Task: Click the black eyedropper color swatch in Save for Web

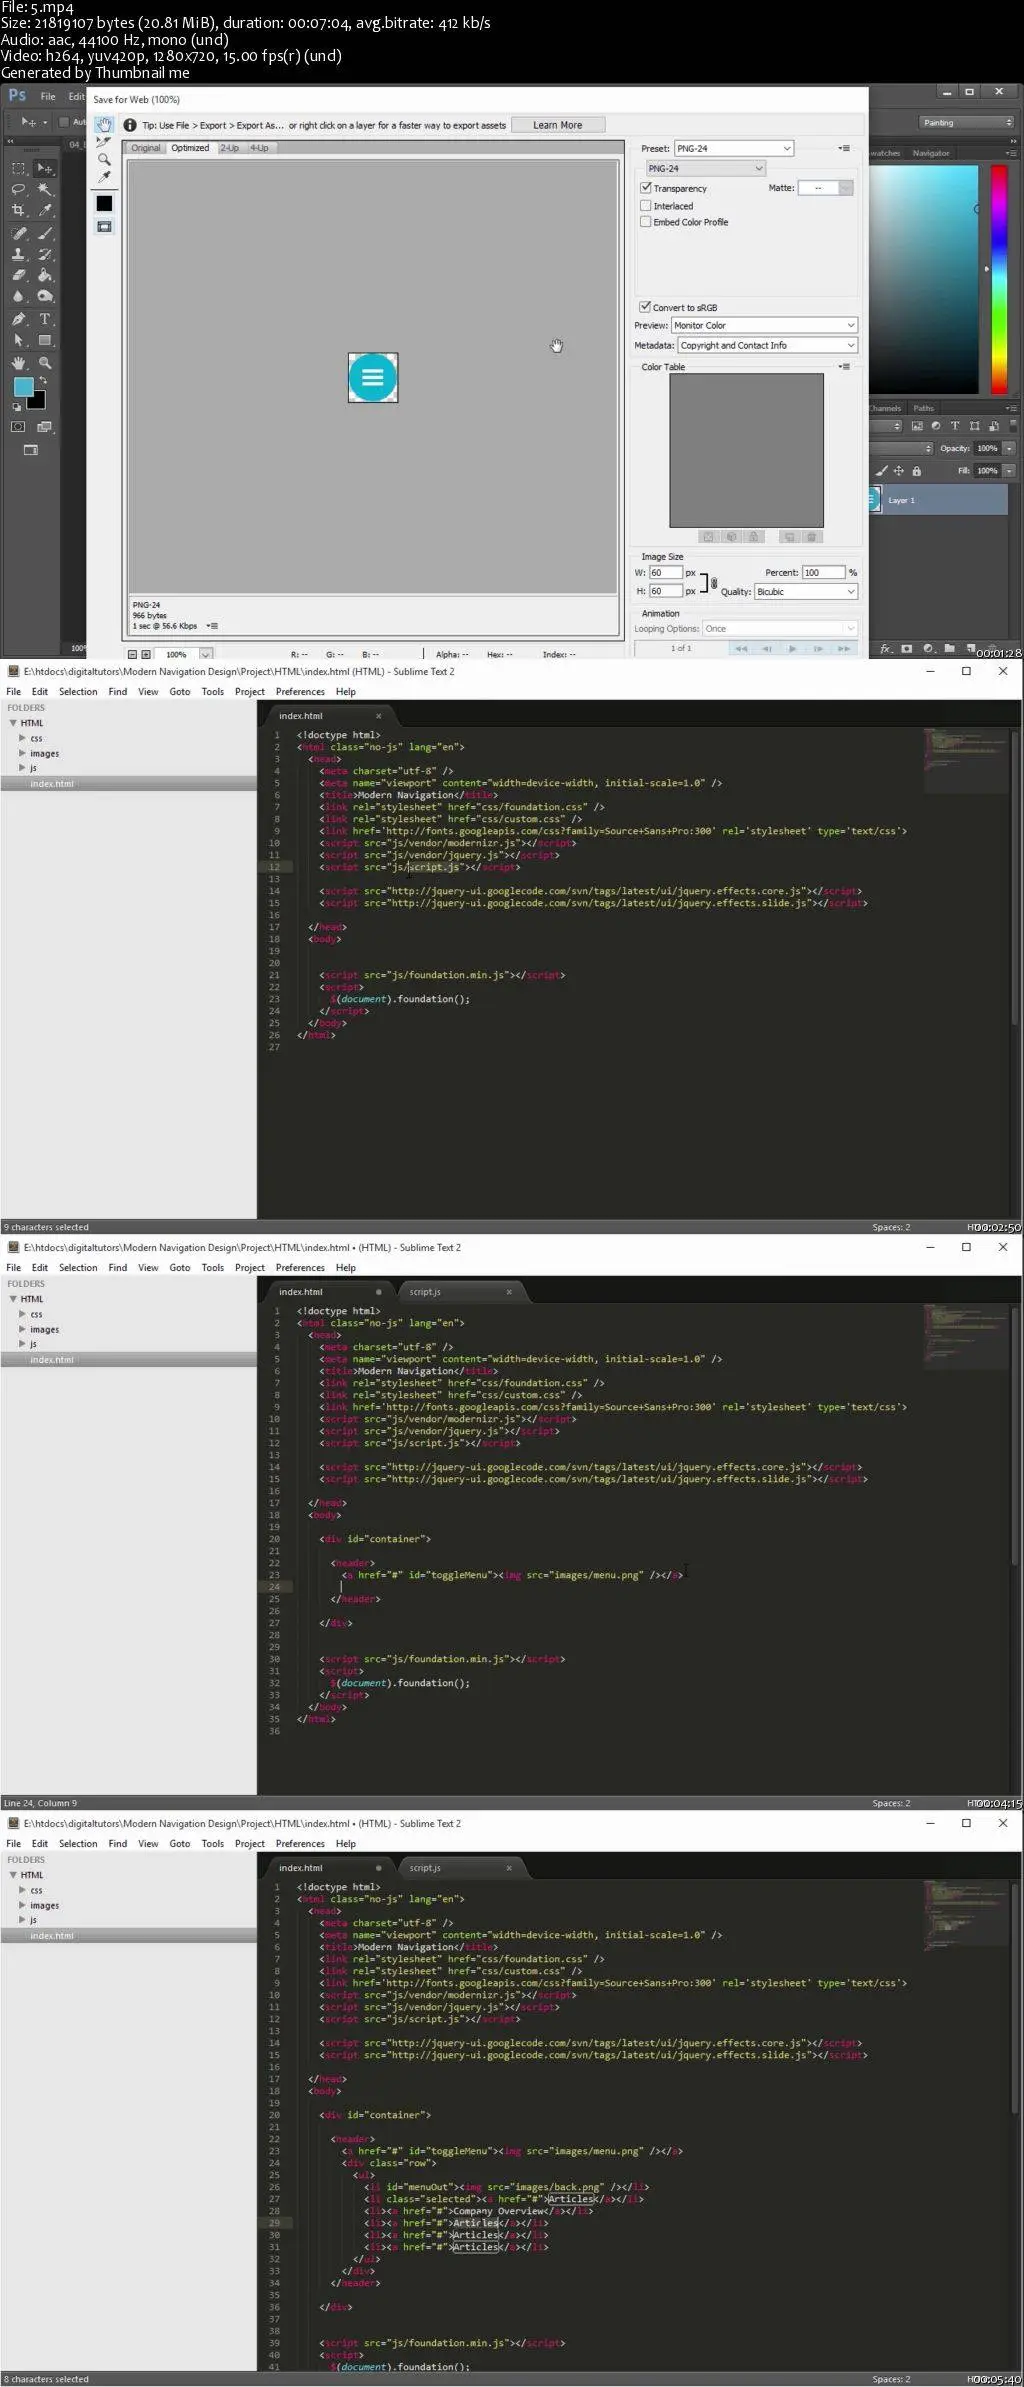Action: click(x=104, y=203)
